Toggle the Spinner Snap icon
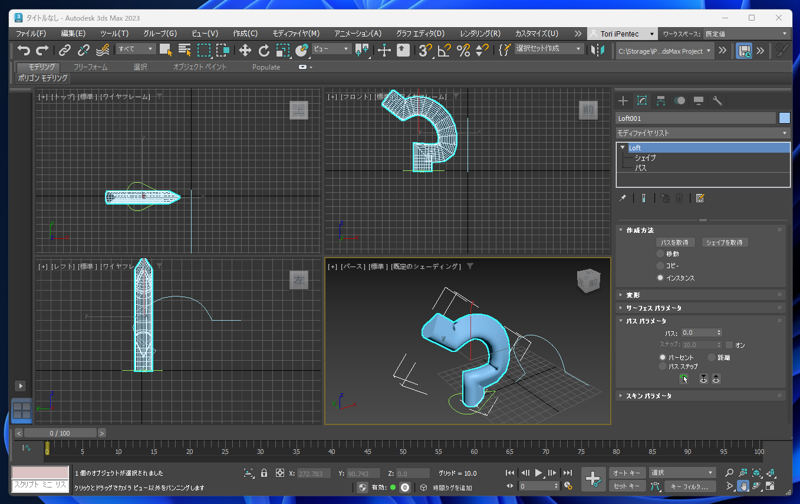Viewport: 800px width, 504px height. coord(482,50)
